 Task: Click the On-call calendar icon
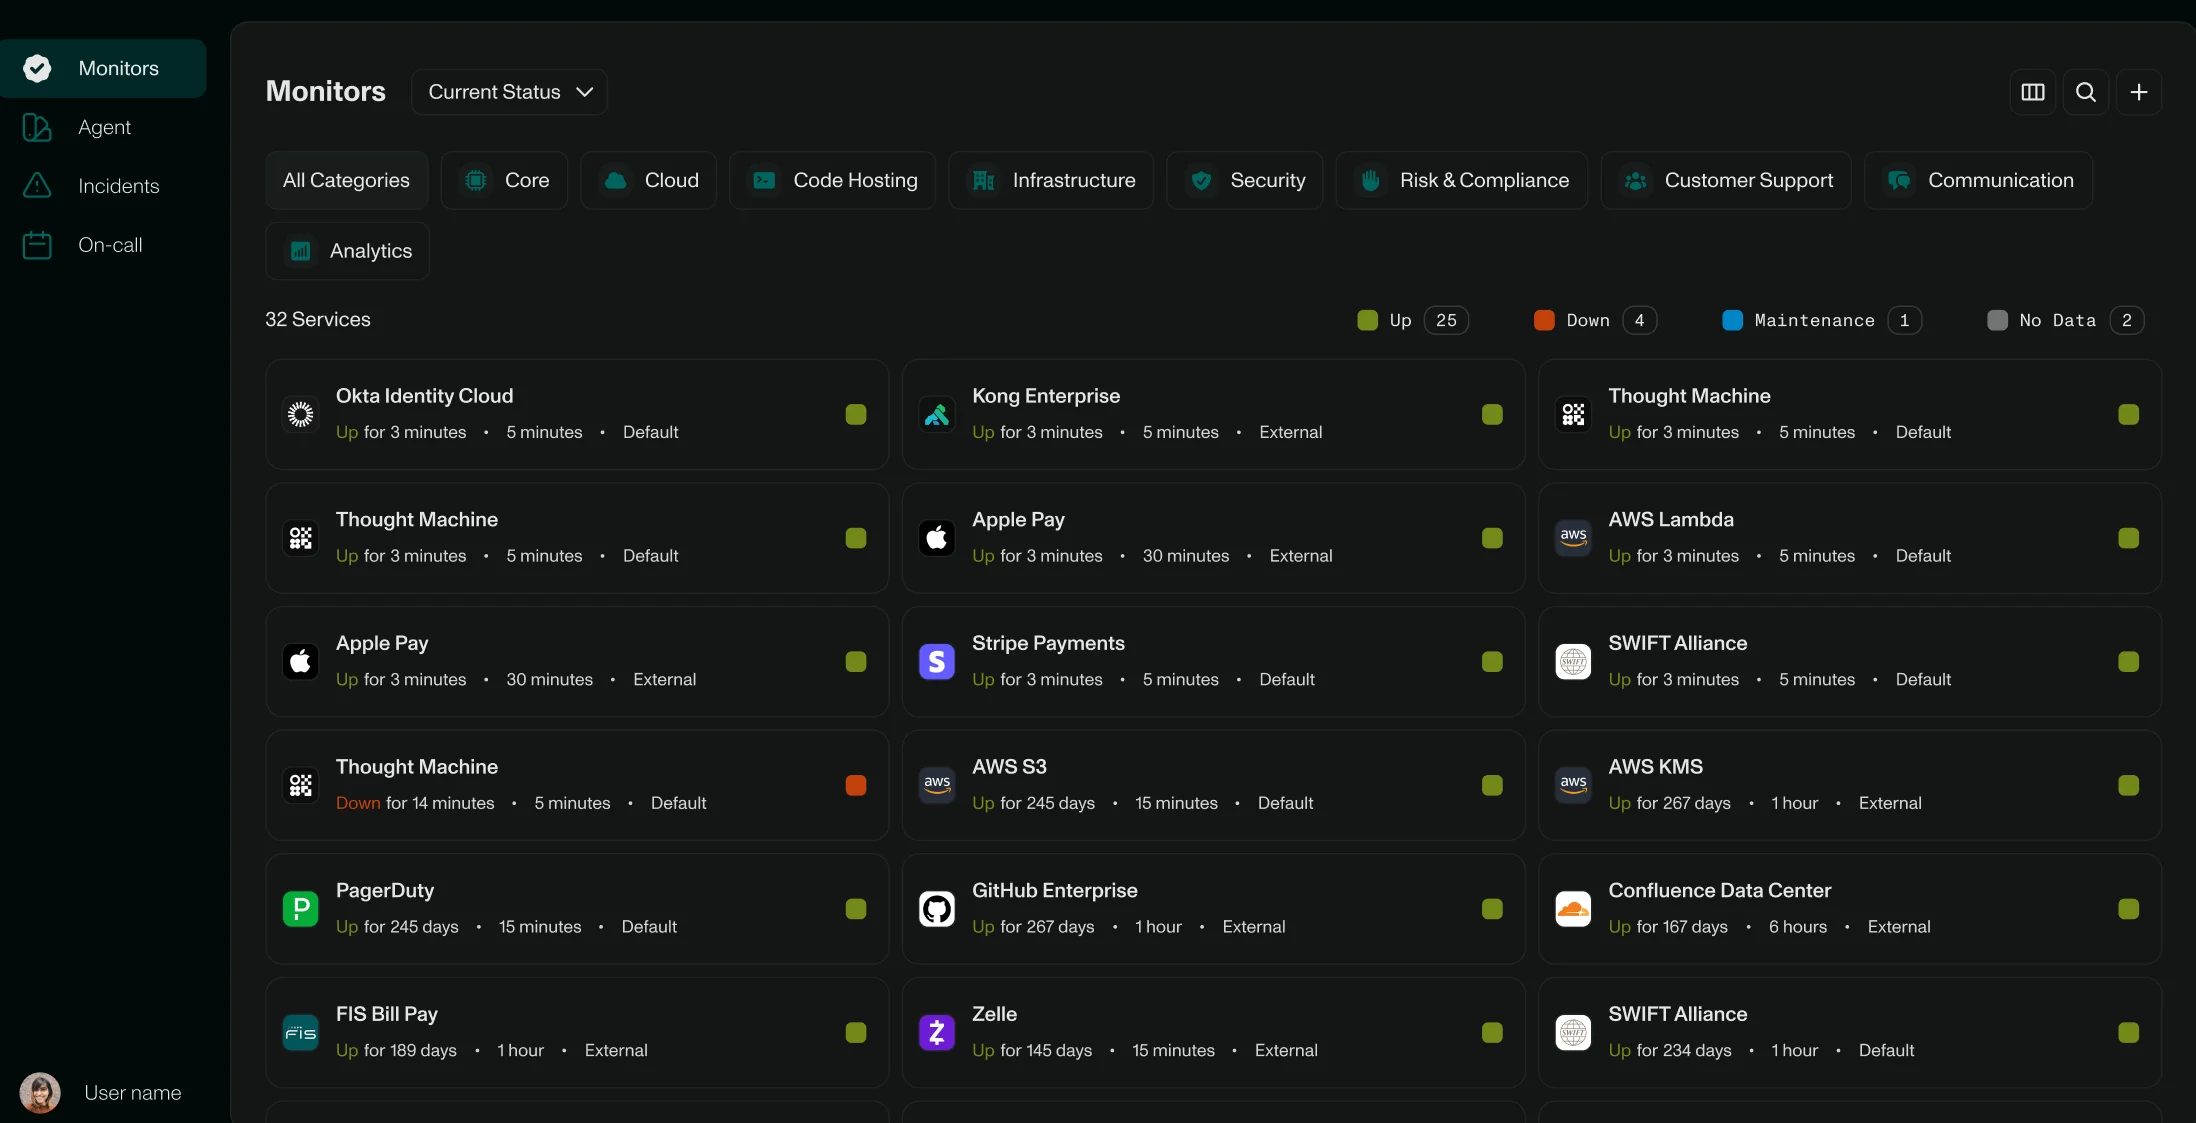click(x=37, y=245)
